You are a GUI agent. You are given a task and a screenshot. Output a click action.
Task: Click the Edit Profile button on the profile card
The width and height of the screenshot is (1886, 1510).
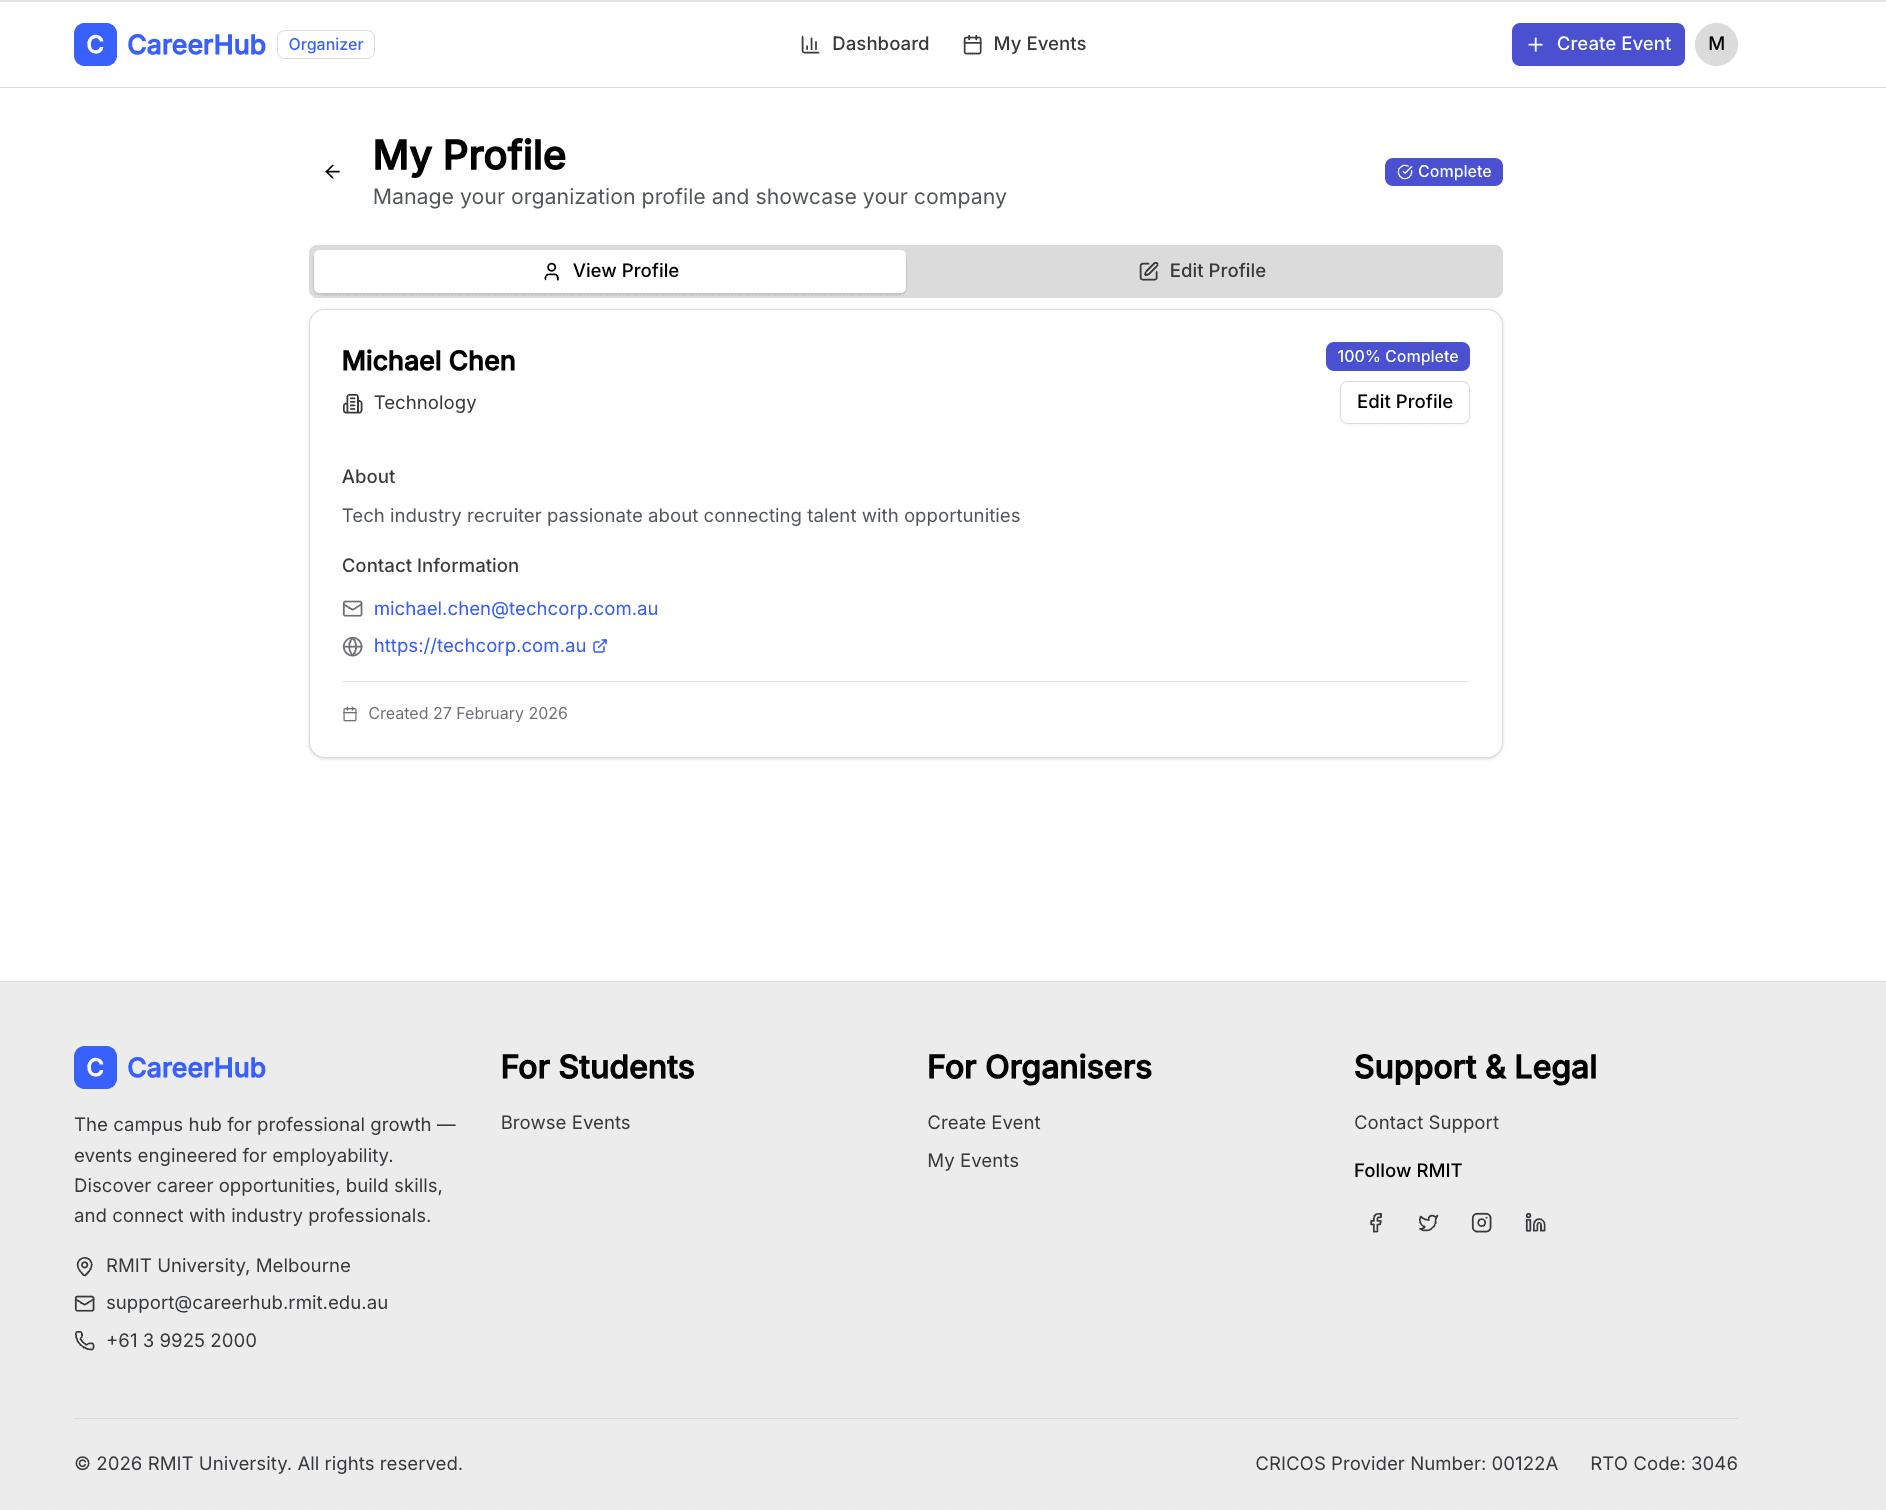(1404, 402)
